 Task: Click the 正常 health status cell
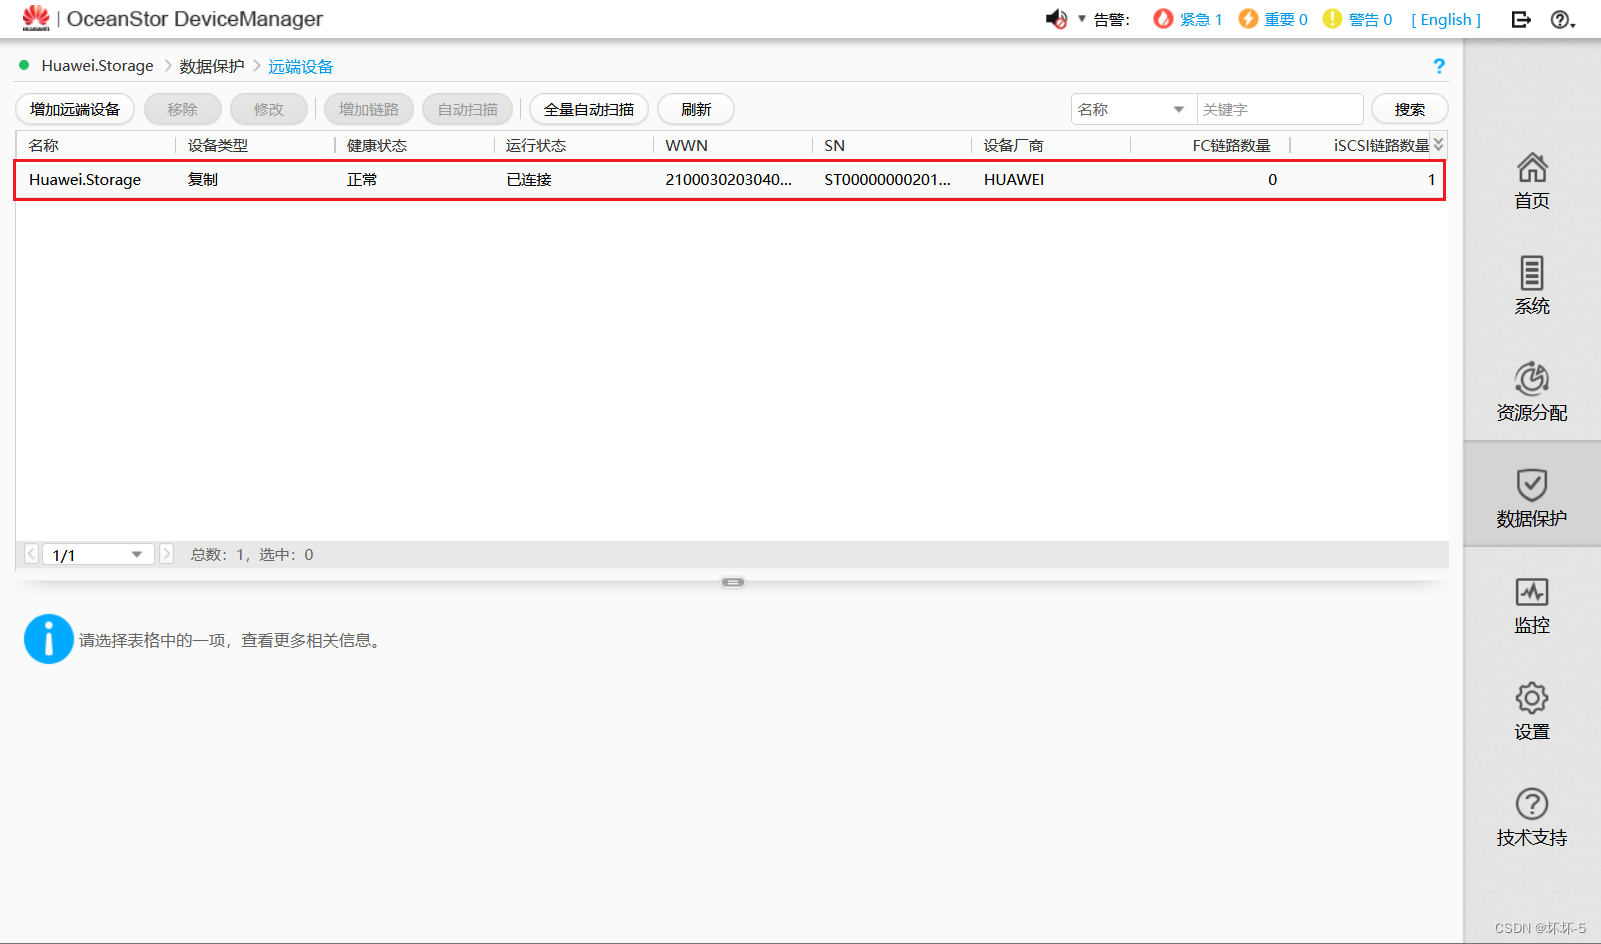tap(362, 180)
